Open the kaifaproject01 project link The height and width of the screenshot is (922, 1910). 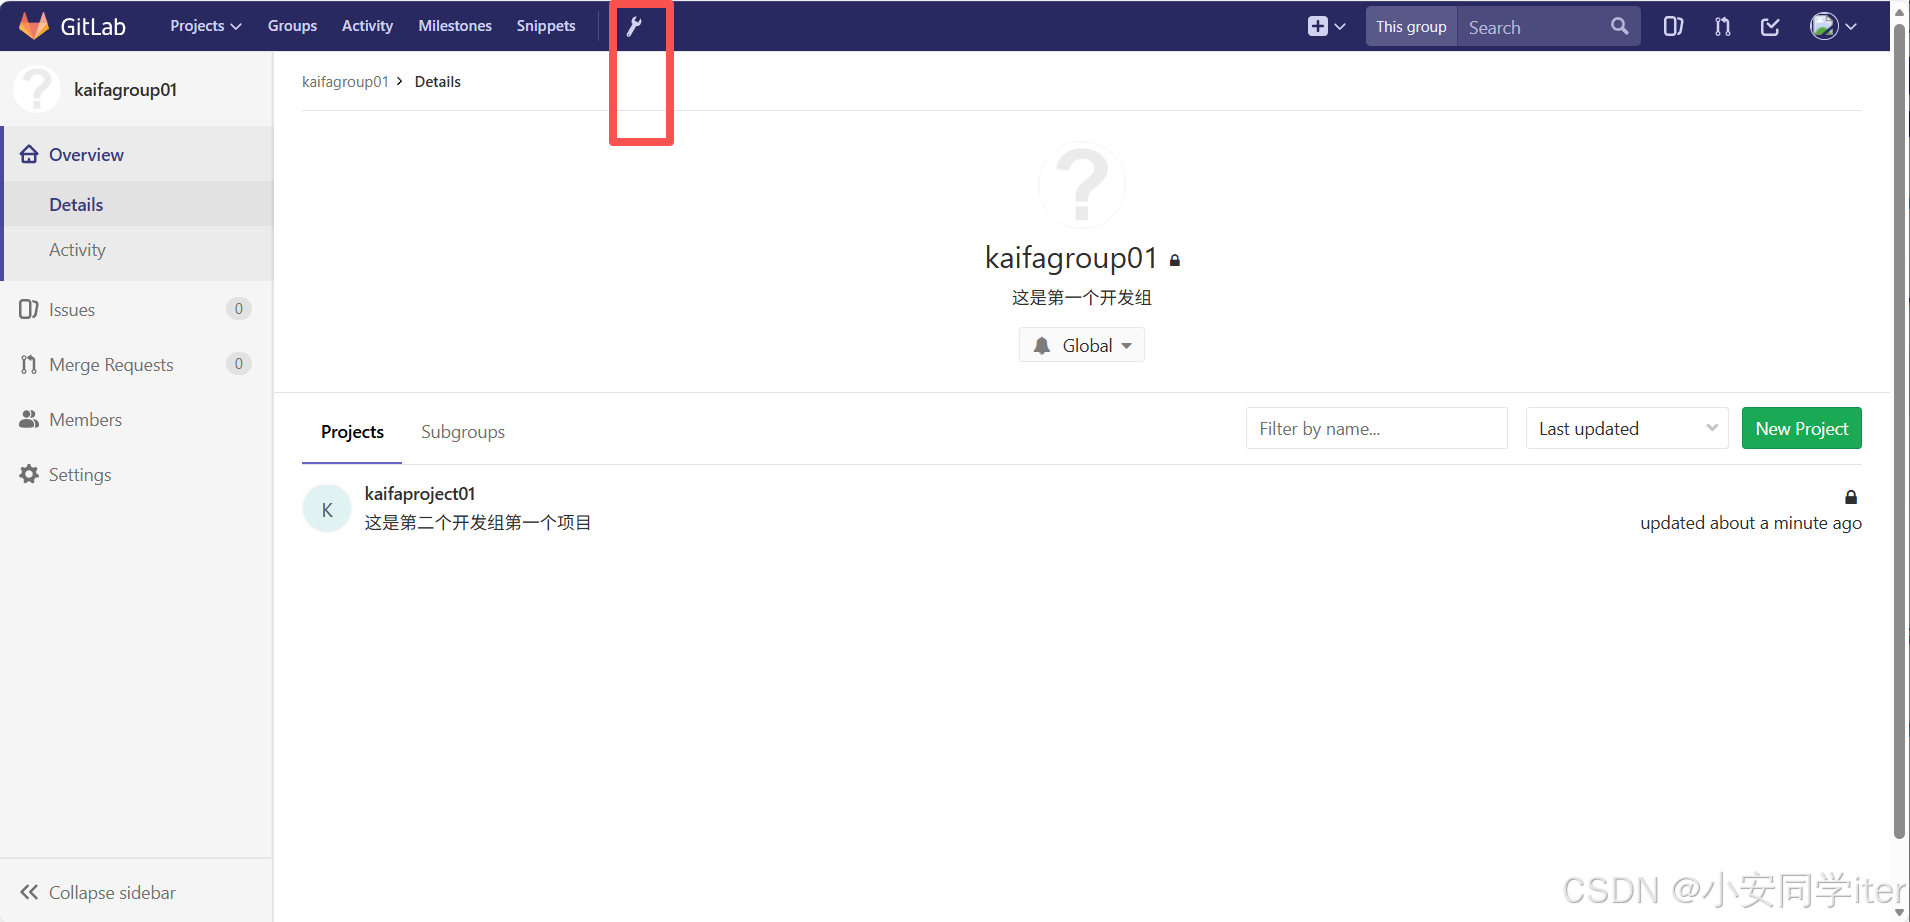420,494
